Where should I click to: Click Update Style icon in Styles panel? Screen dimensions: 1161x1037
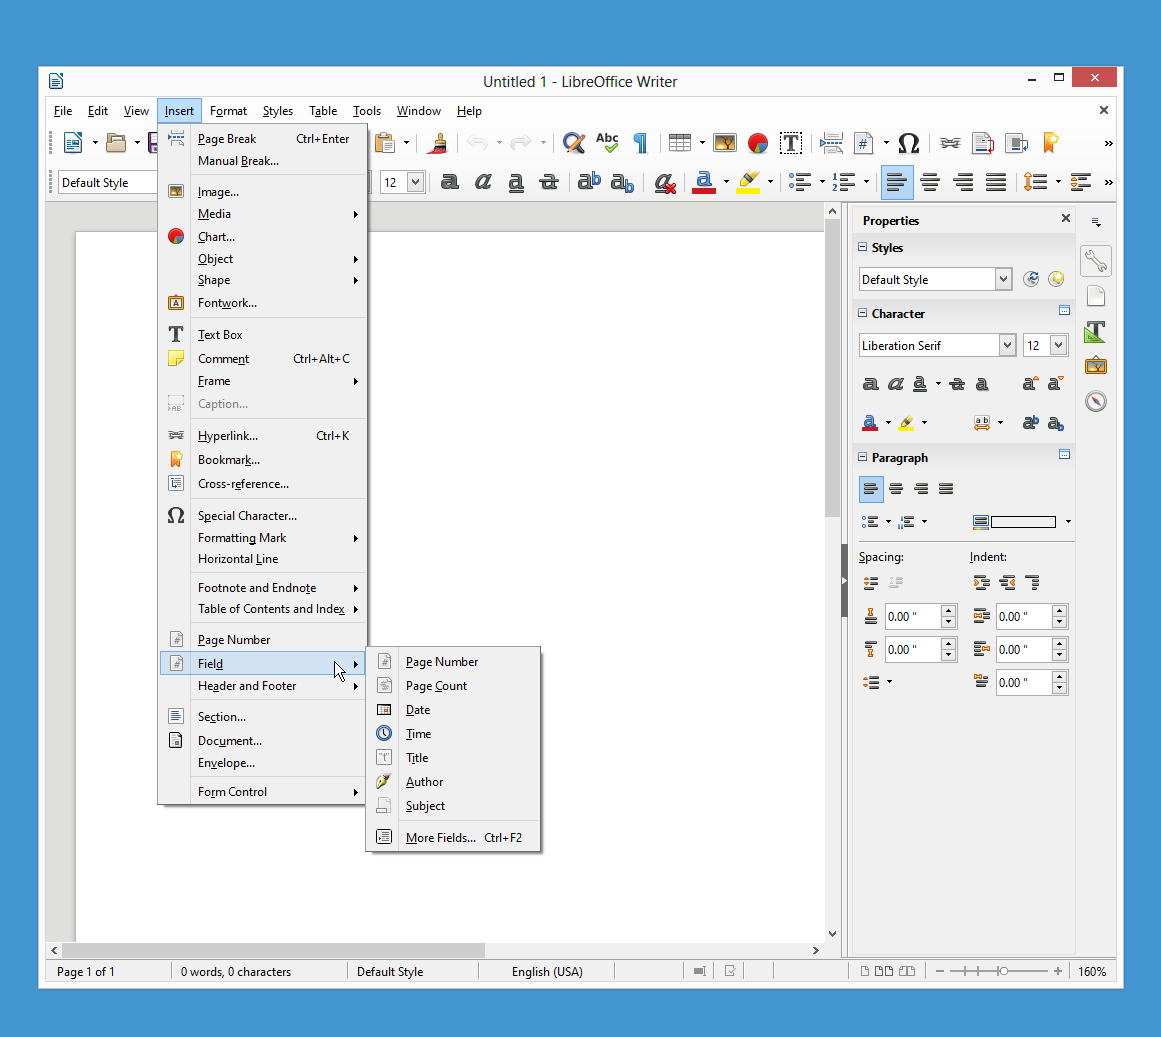(x=1031, y=279)
